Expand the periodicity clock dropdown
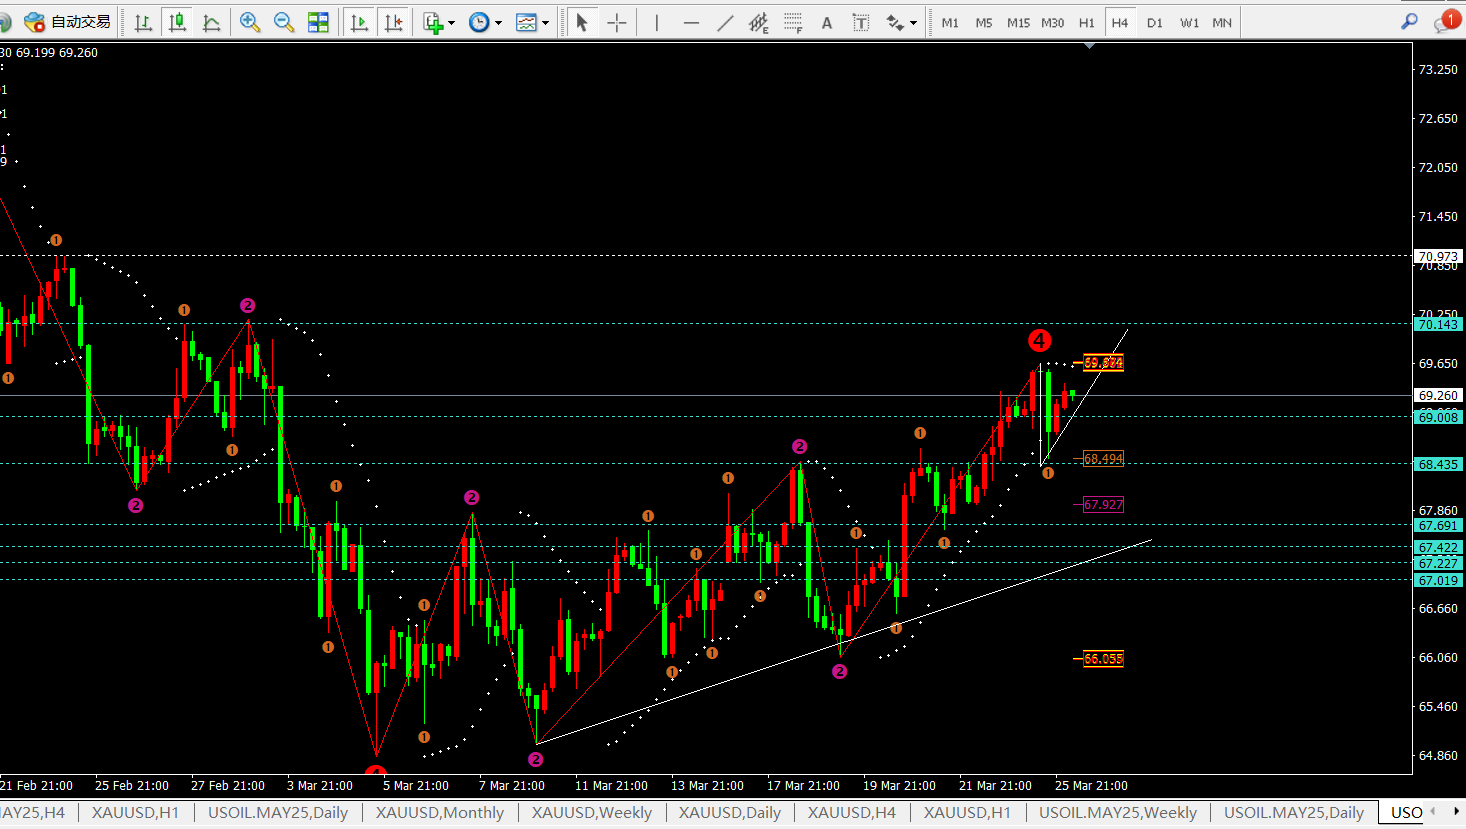The width and height of the screenshot is (1466, 829). [485, 22]
